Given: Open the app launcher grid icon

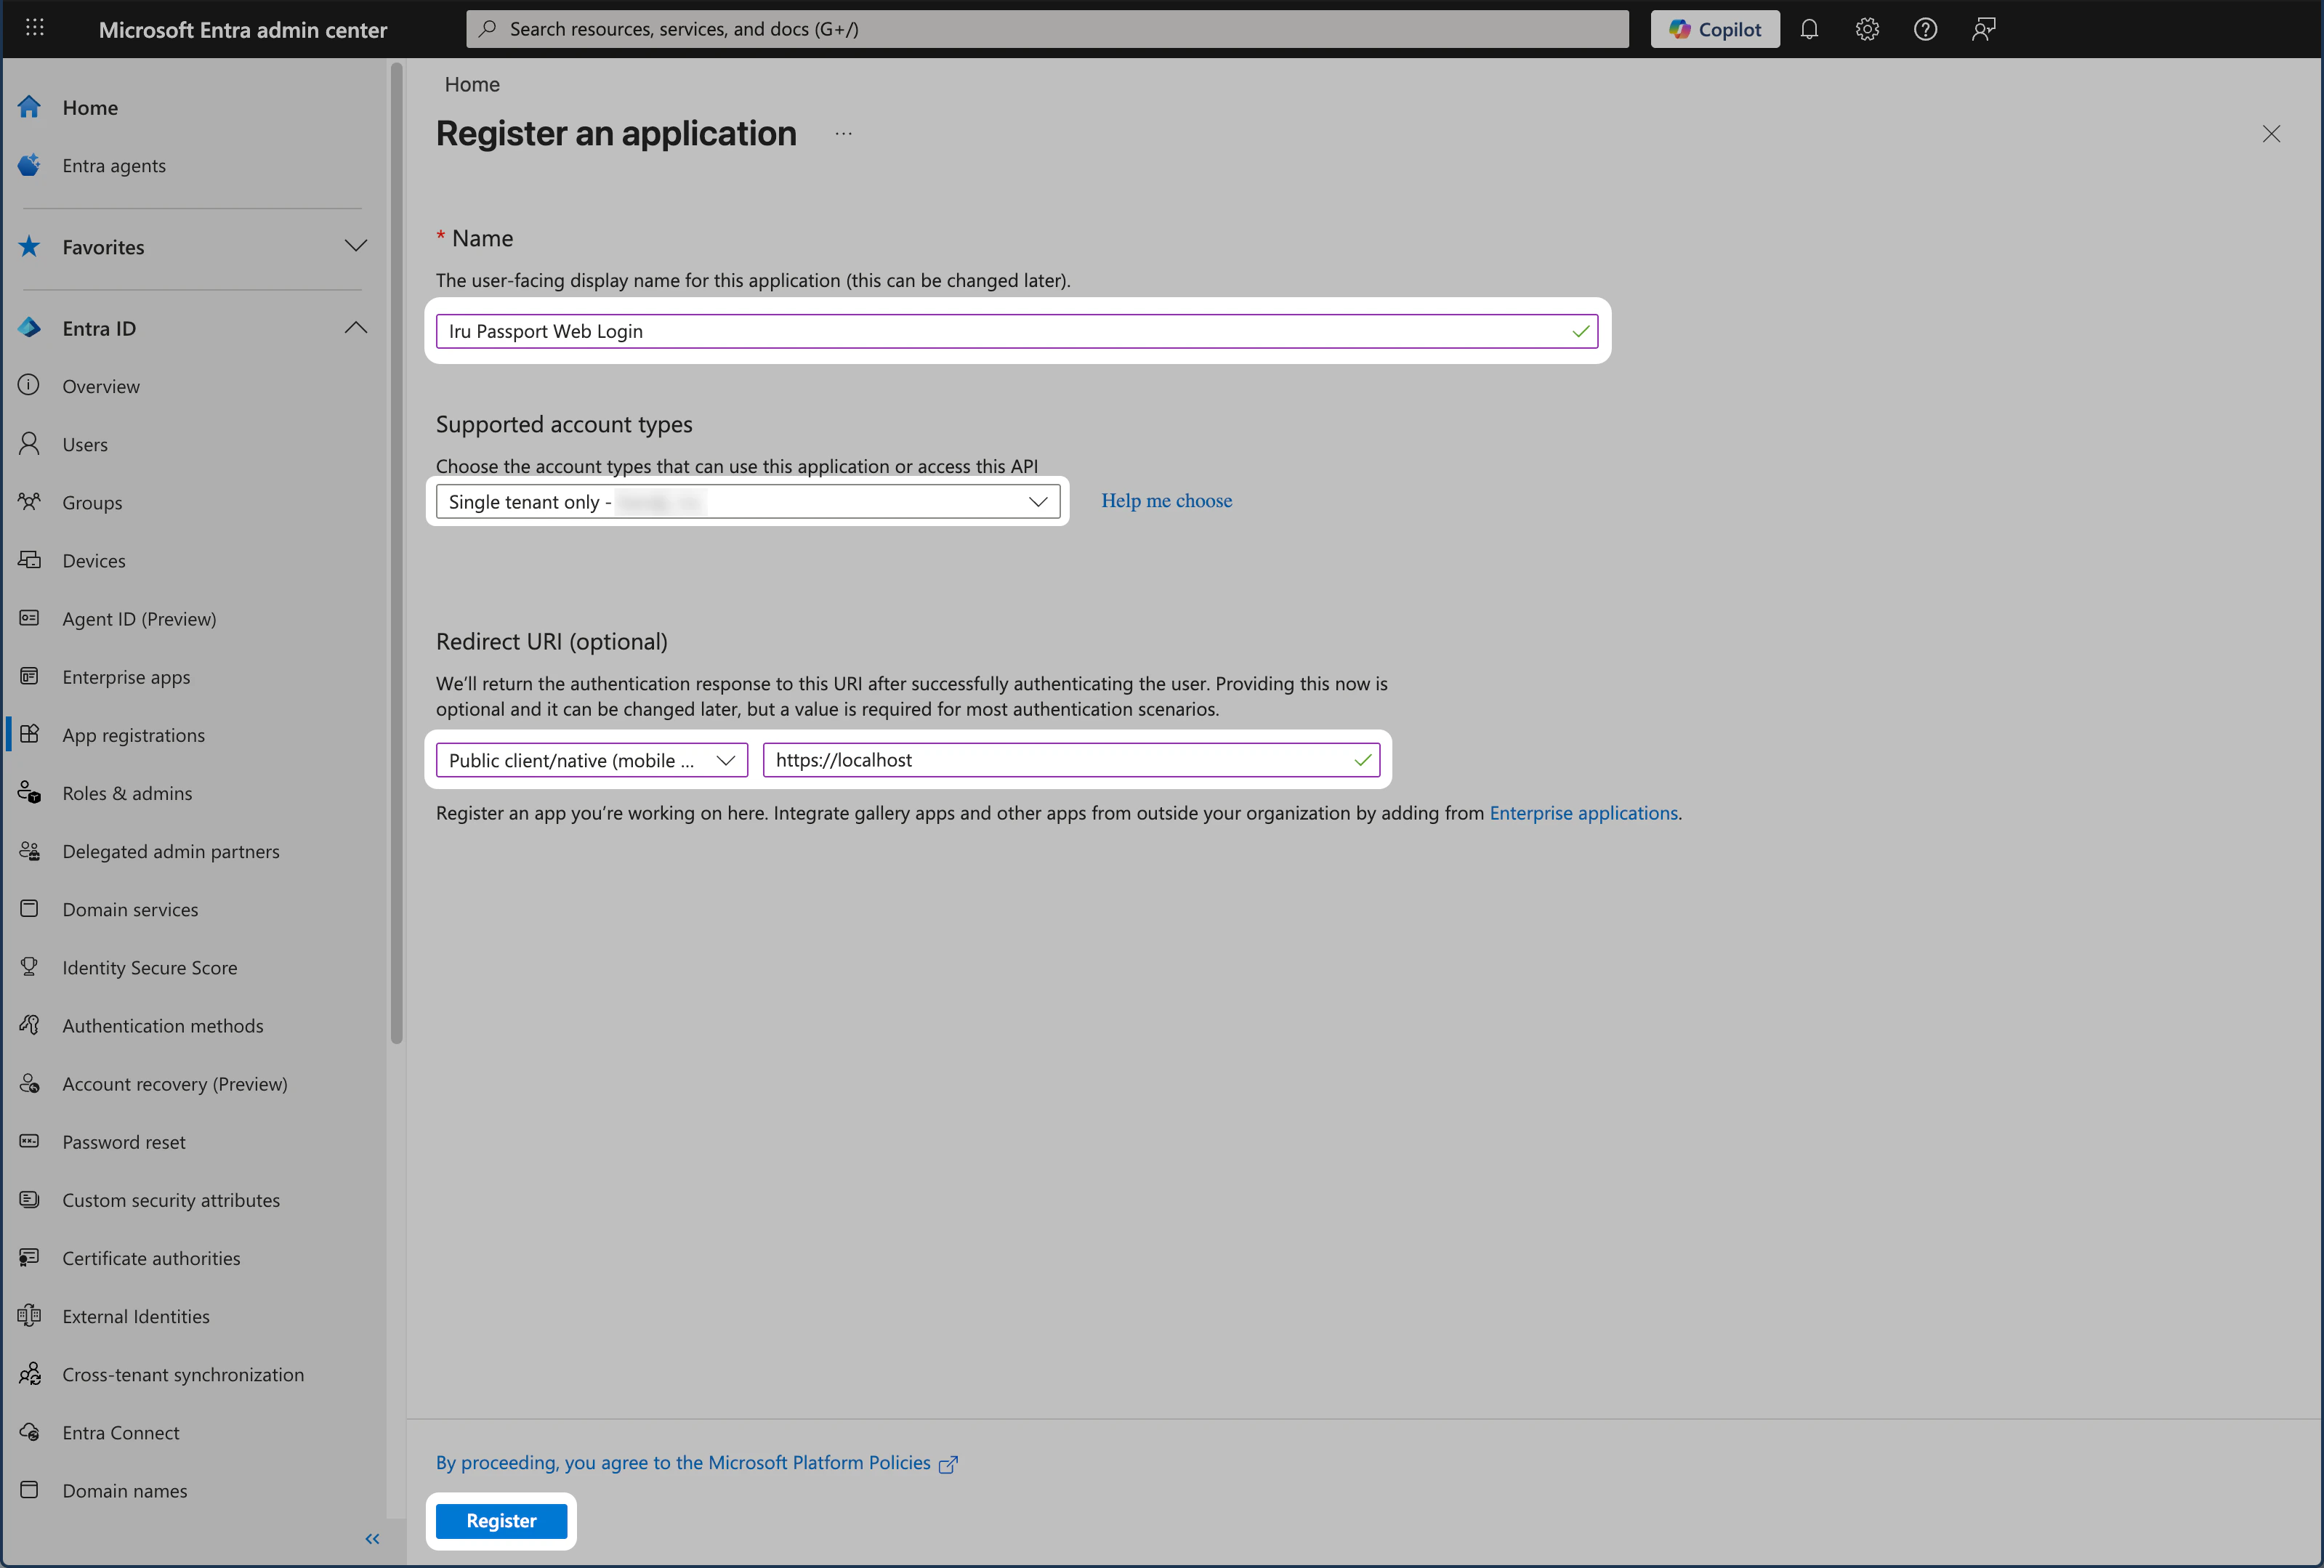Looking at the screenshot, I should [35, 28].
